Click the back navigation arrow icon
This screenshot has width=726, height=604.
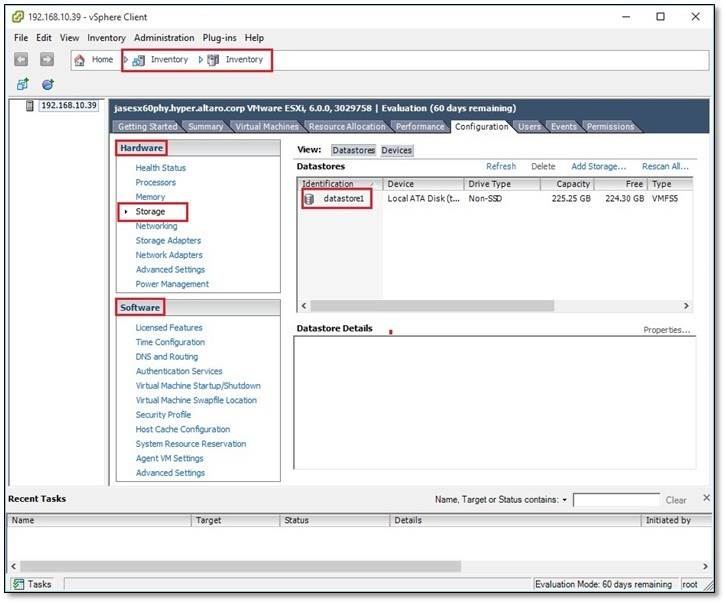click(x=21, y=59)
